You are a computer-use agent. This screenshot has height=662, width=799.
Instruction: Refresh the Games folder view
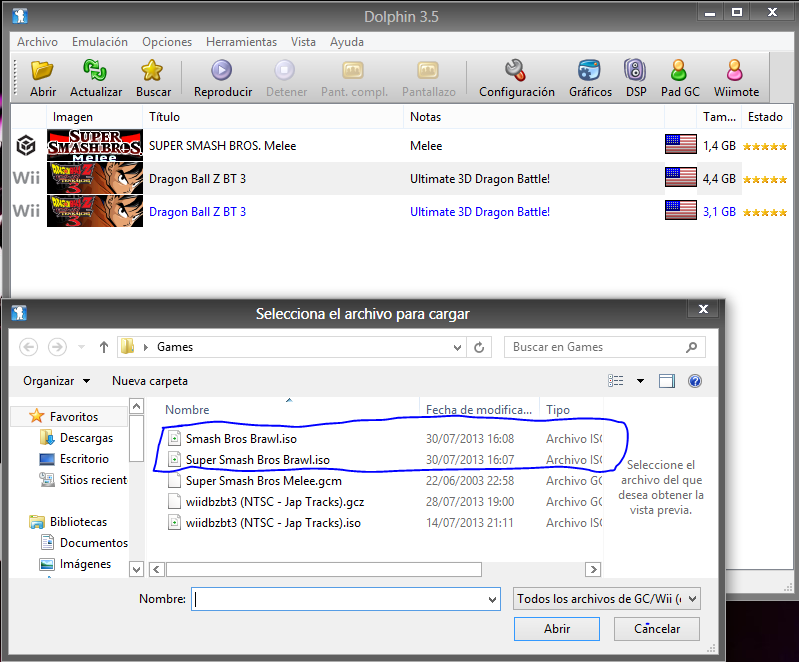click(479, 348)
